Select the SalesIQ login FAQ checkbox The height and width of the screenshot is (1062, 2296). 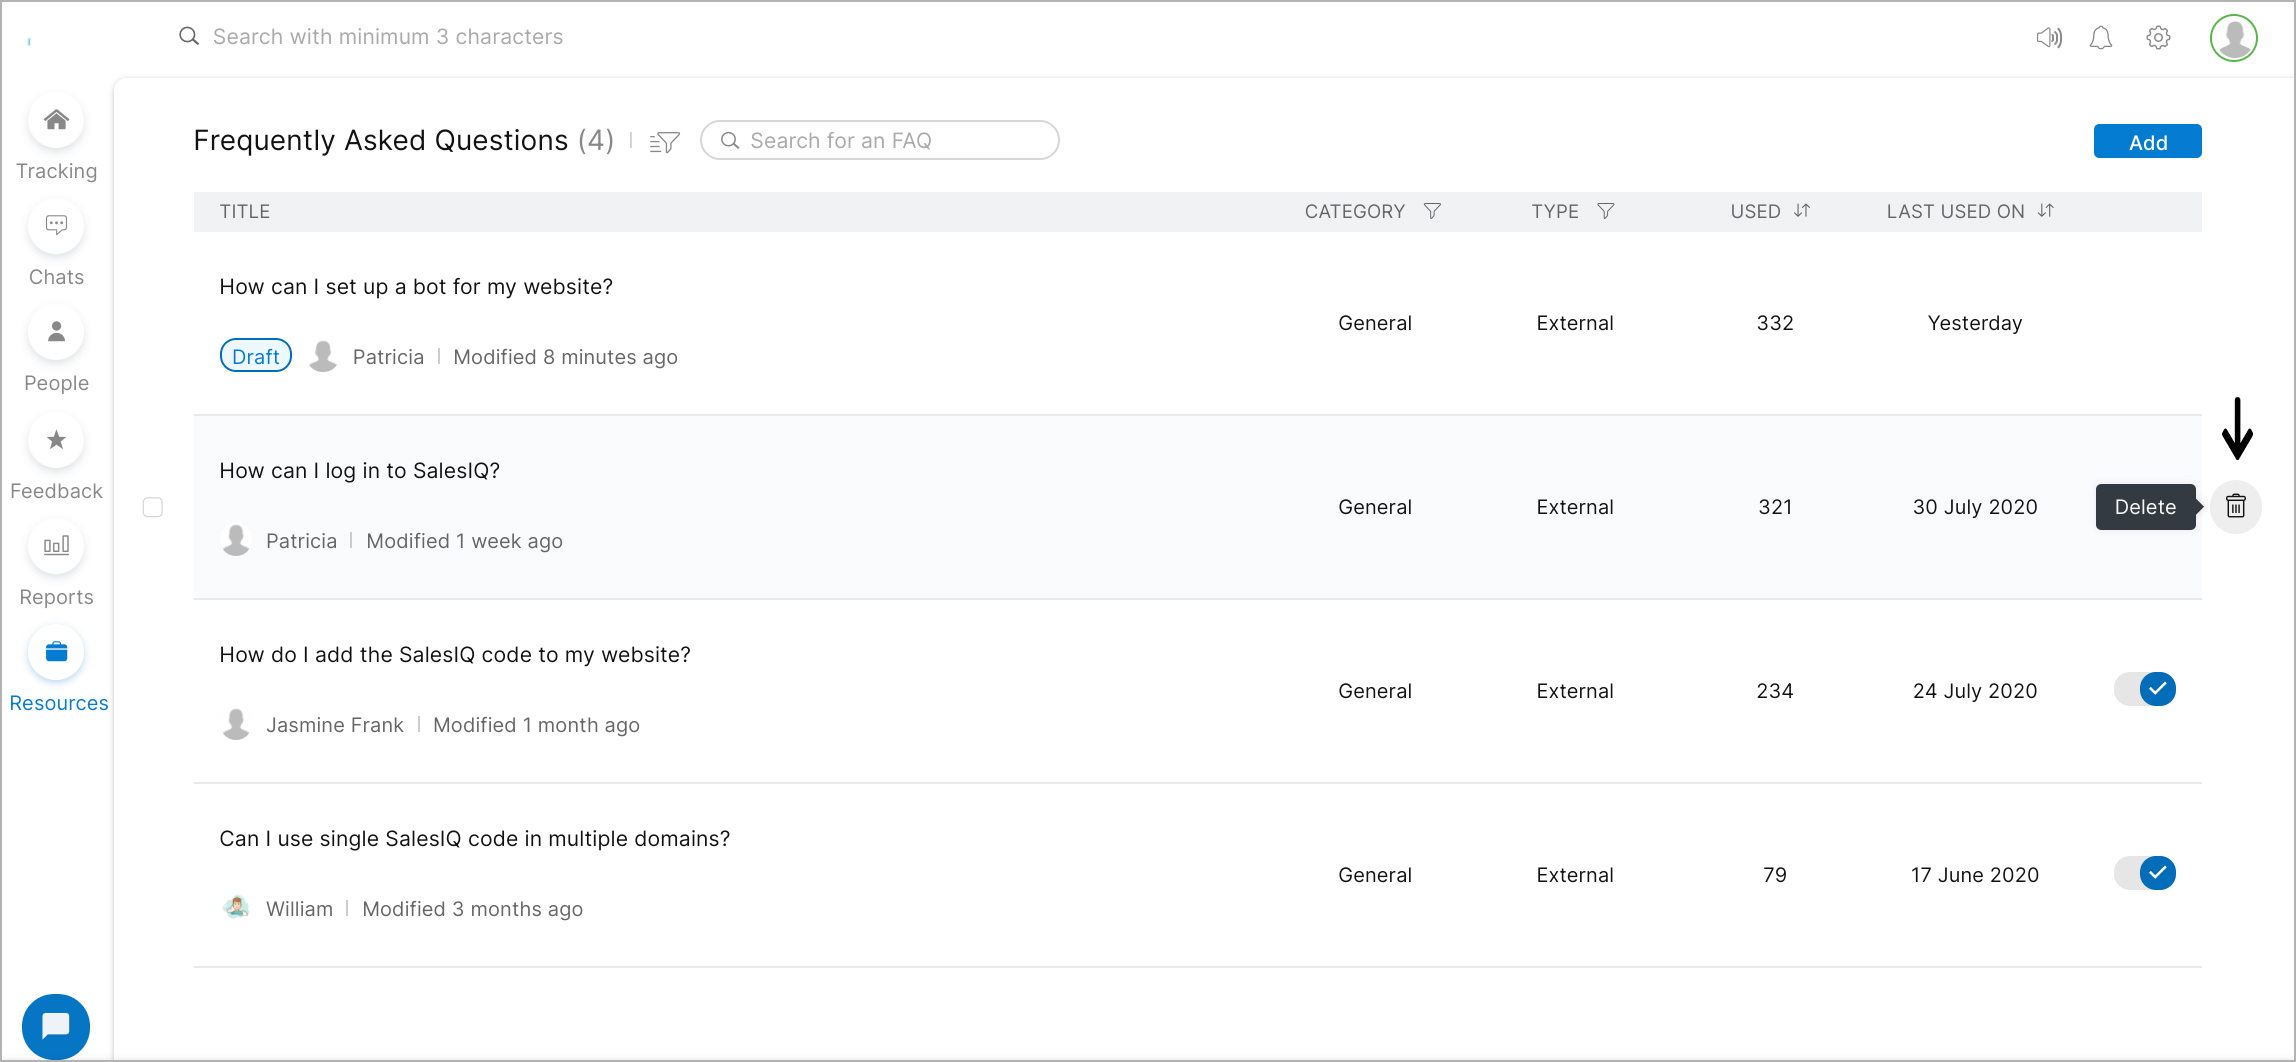(153, 507)
